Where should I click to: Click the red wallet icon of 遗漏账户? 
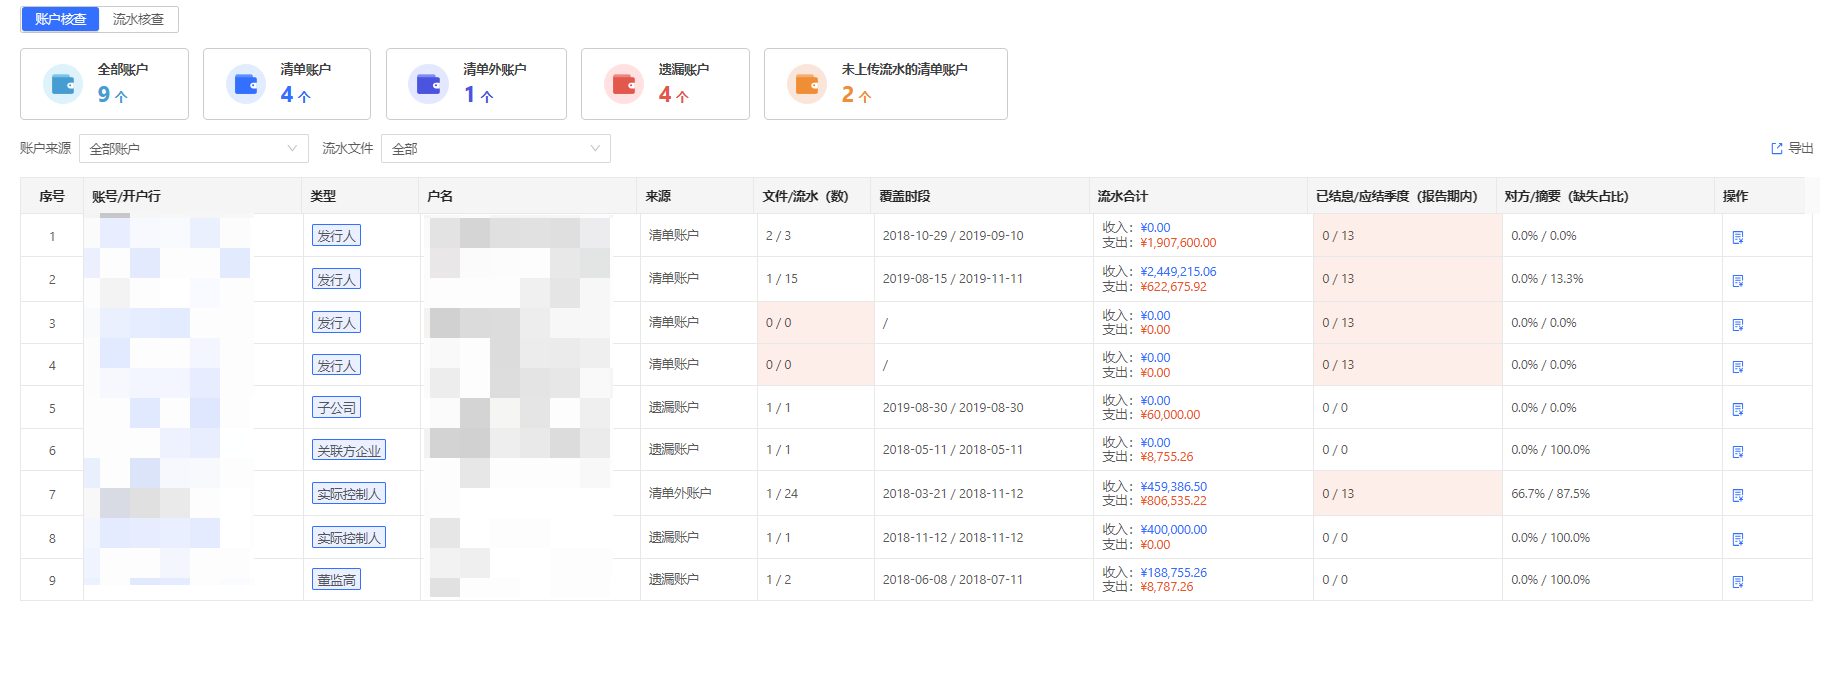pos(624,84)
